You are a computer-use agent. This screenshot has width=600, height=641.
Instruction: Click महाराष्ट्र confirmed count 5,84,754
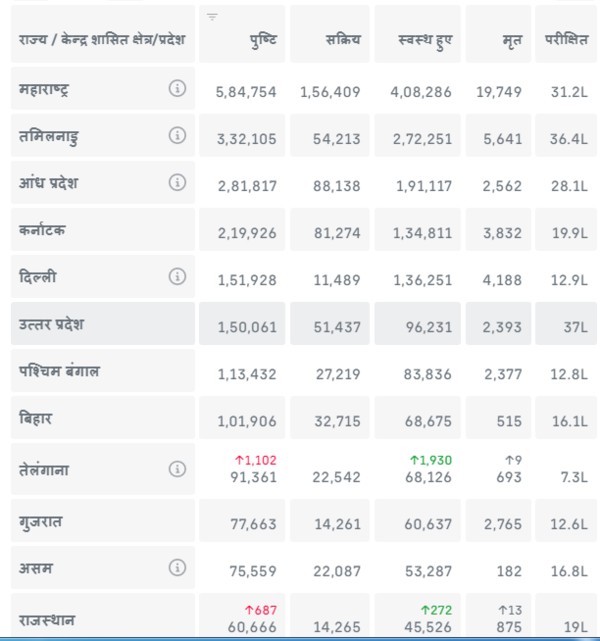(x=246, y=92)
